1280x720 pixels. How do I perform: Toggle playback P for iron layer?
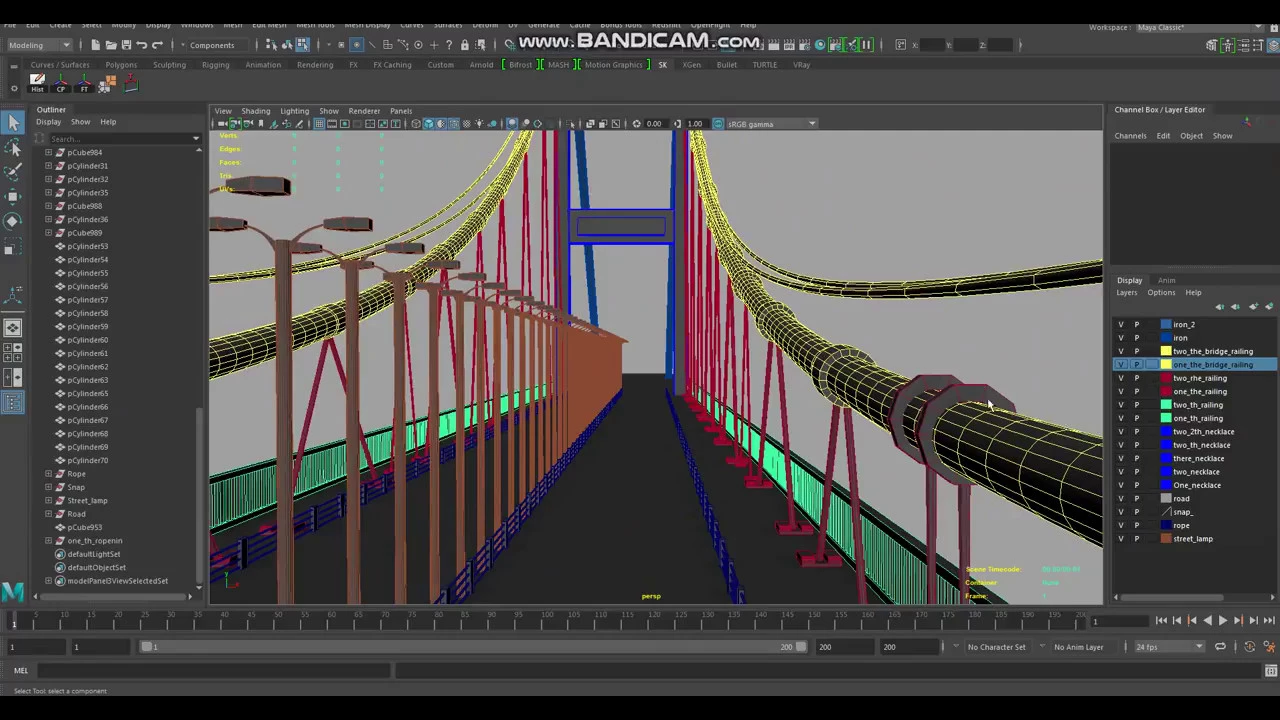tap(1136, 338)
